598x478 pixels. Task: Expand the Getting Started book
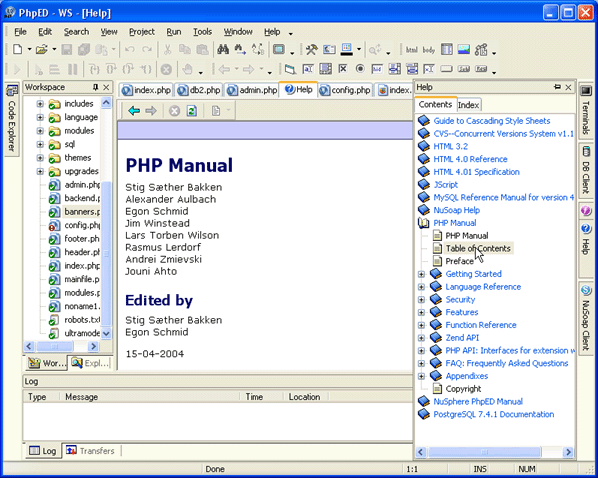coord(421,274)
